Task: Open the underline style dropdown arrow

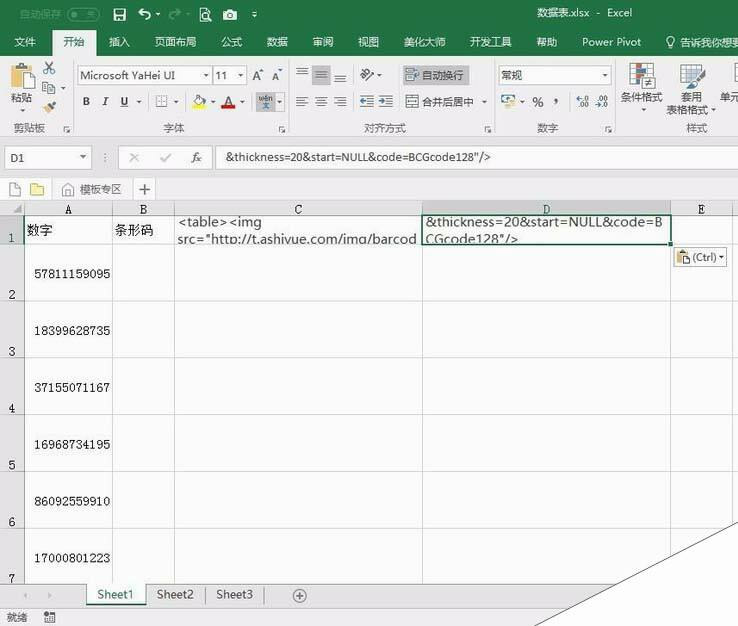Action: point(139,101)
